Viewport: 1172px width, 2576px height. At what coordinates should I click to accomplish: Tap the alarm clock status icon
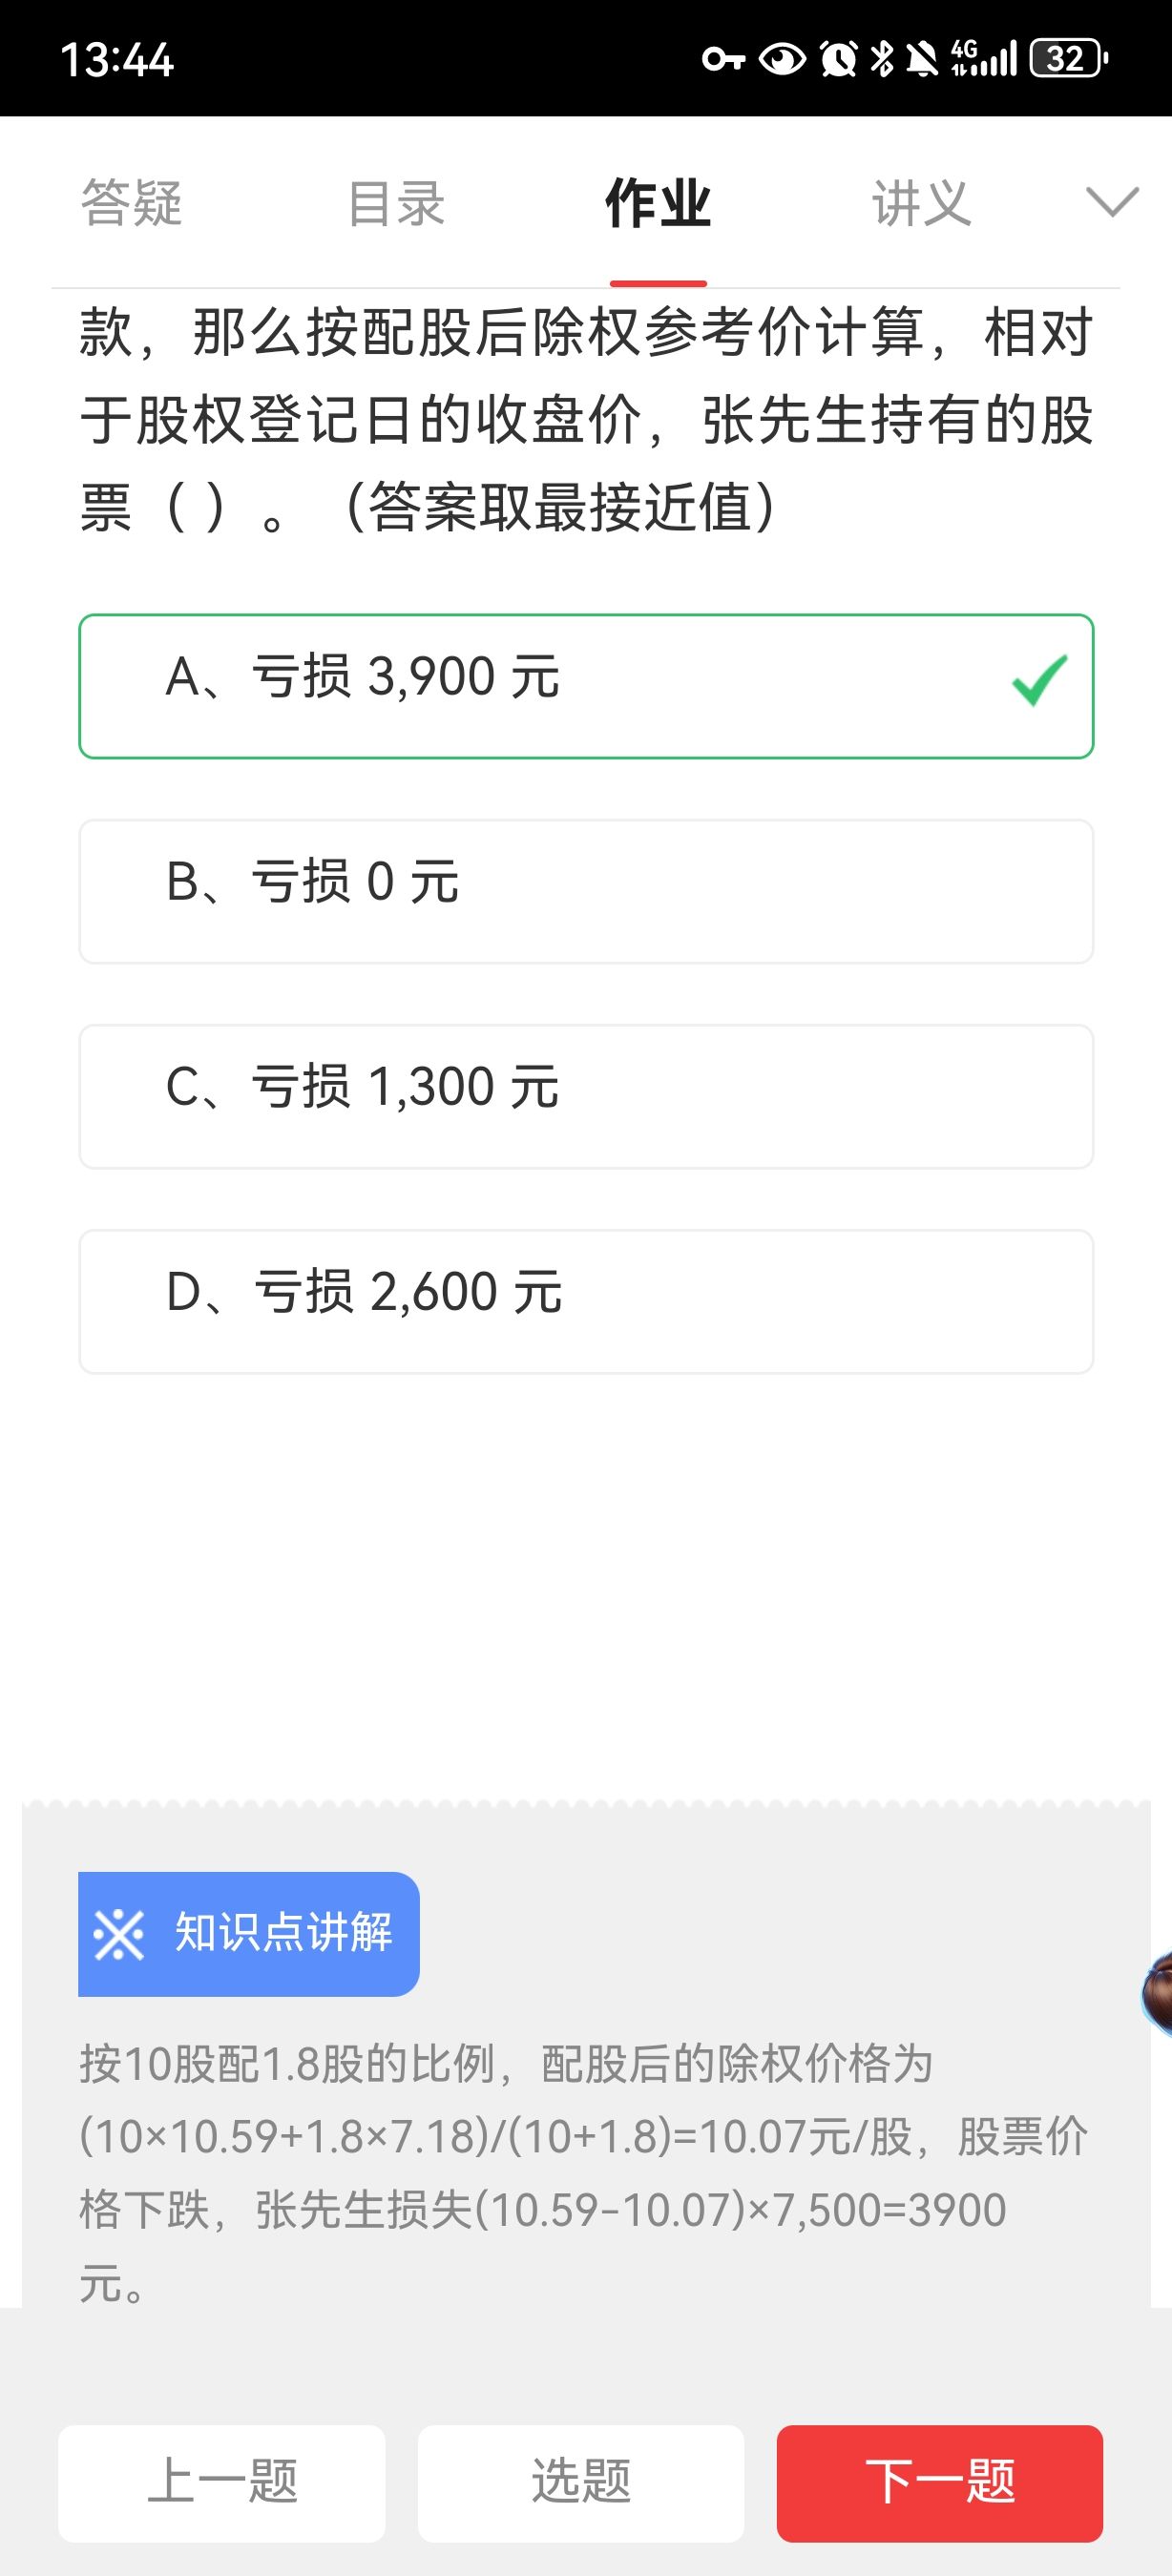[x=838, y=59]
